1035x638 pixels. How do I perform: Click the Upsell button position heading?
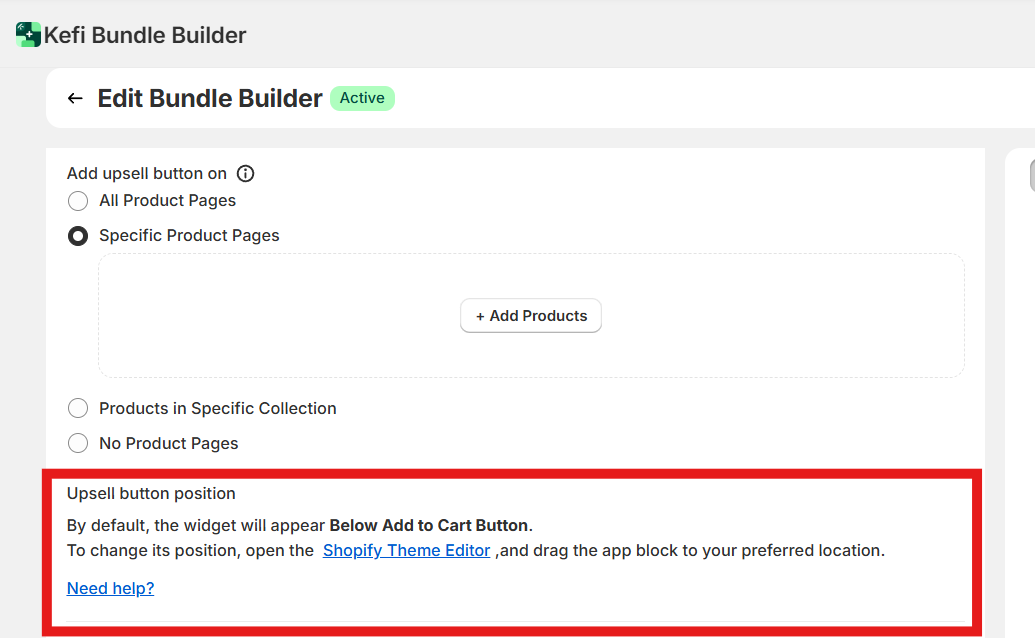coord(151,493)
